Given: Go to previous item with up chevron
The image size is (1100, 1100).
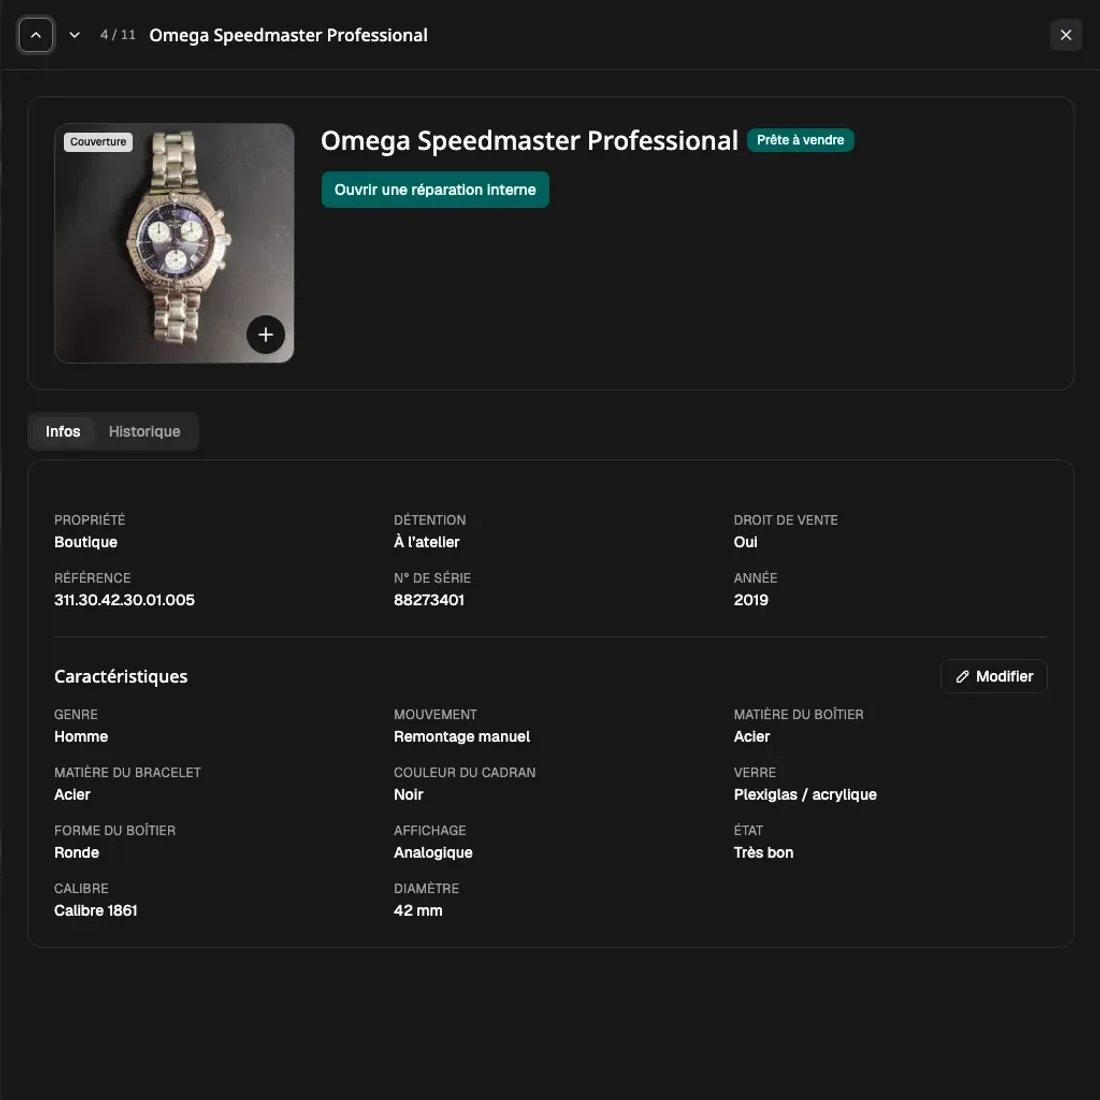Looking at the screenshot, I should (36, 35).
